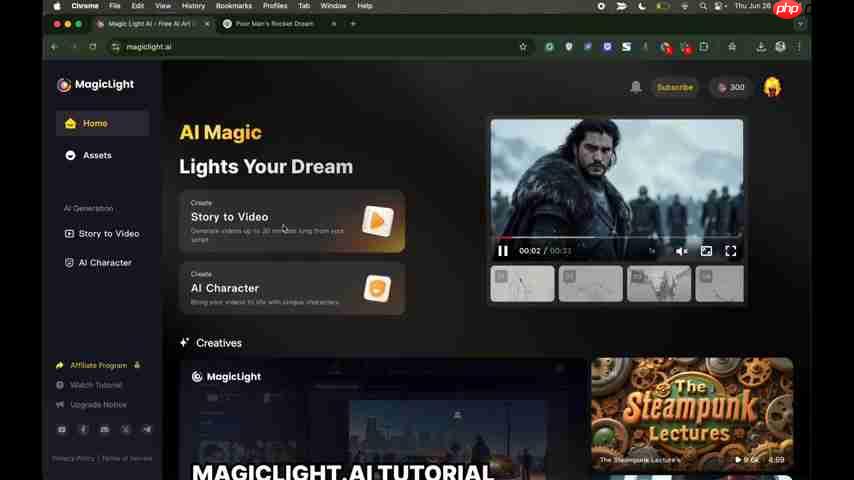
Task: Click the MagicLight logo in the sidebar
Action: 95,84
